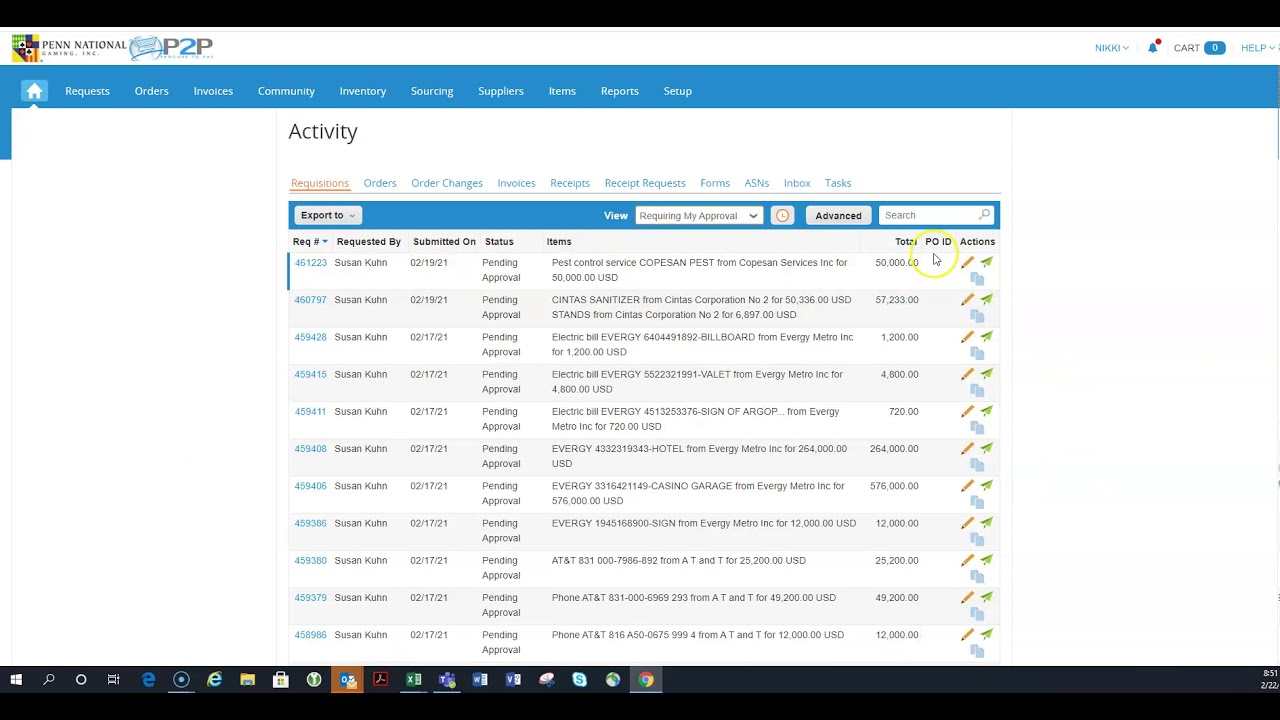
Task: Copy requisition 461223 with the duplicate icon
Action: pos(977,279)
